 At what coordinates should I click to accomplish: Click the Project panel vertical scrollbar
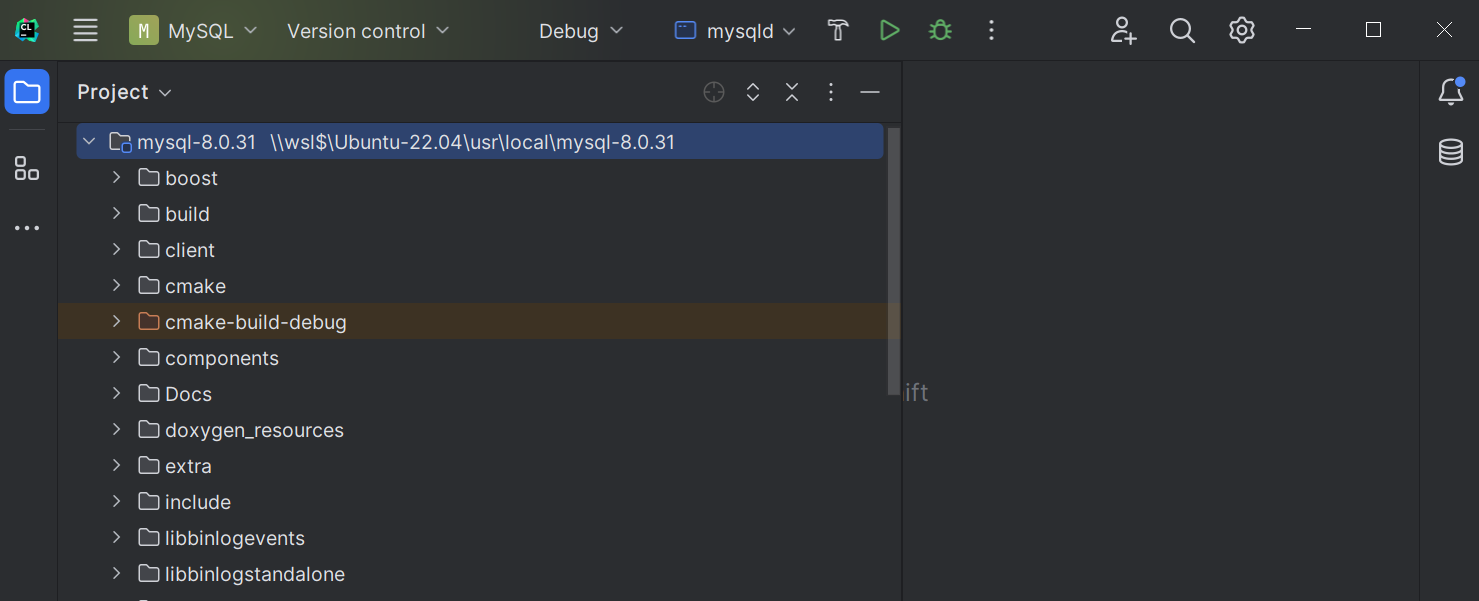(894, 261)
